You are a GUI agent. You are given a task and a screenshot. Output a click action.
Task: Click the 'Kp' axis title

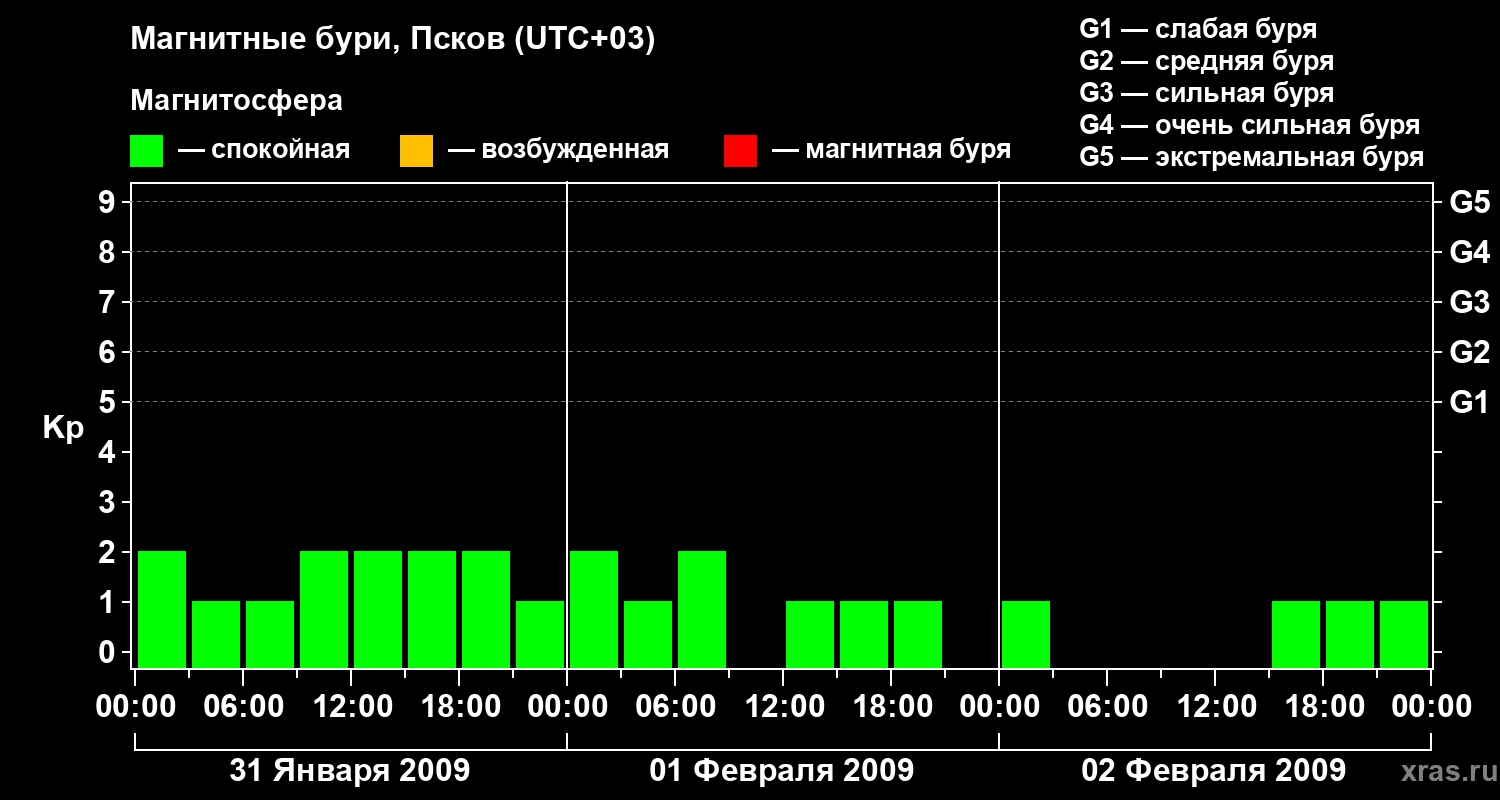click(x=63, y=427)
